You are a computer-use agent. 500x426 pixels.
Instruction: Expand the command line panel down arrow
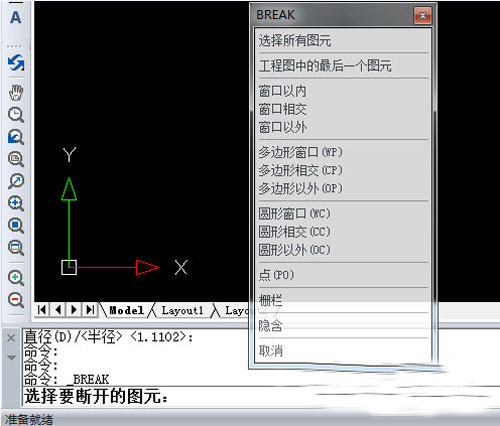11,358
